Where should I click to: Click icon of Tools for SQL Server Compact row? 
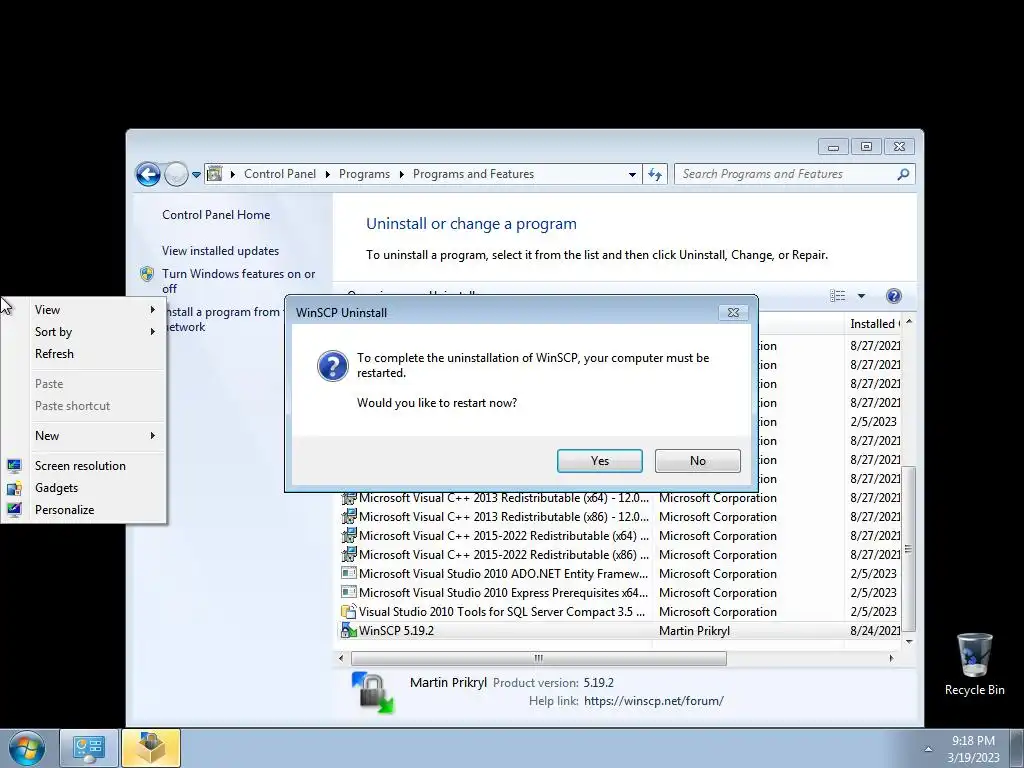pos(349,611)
